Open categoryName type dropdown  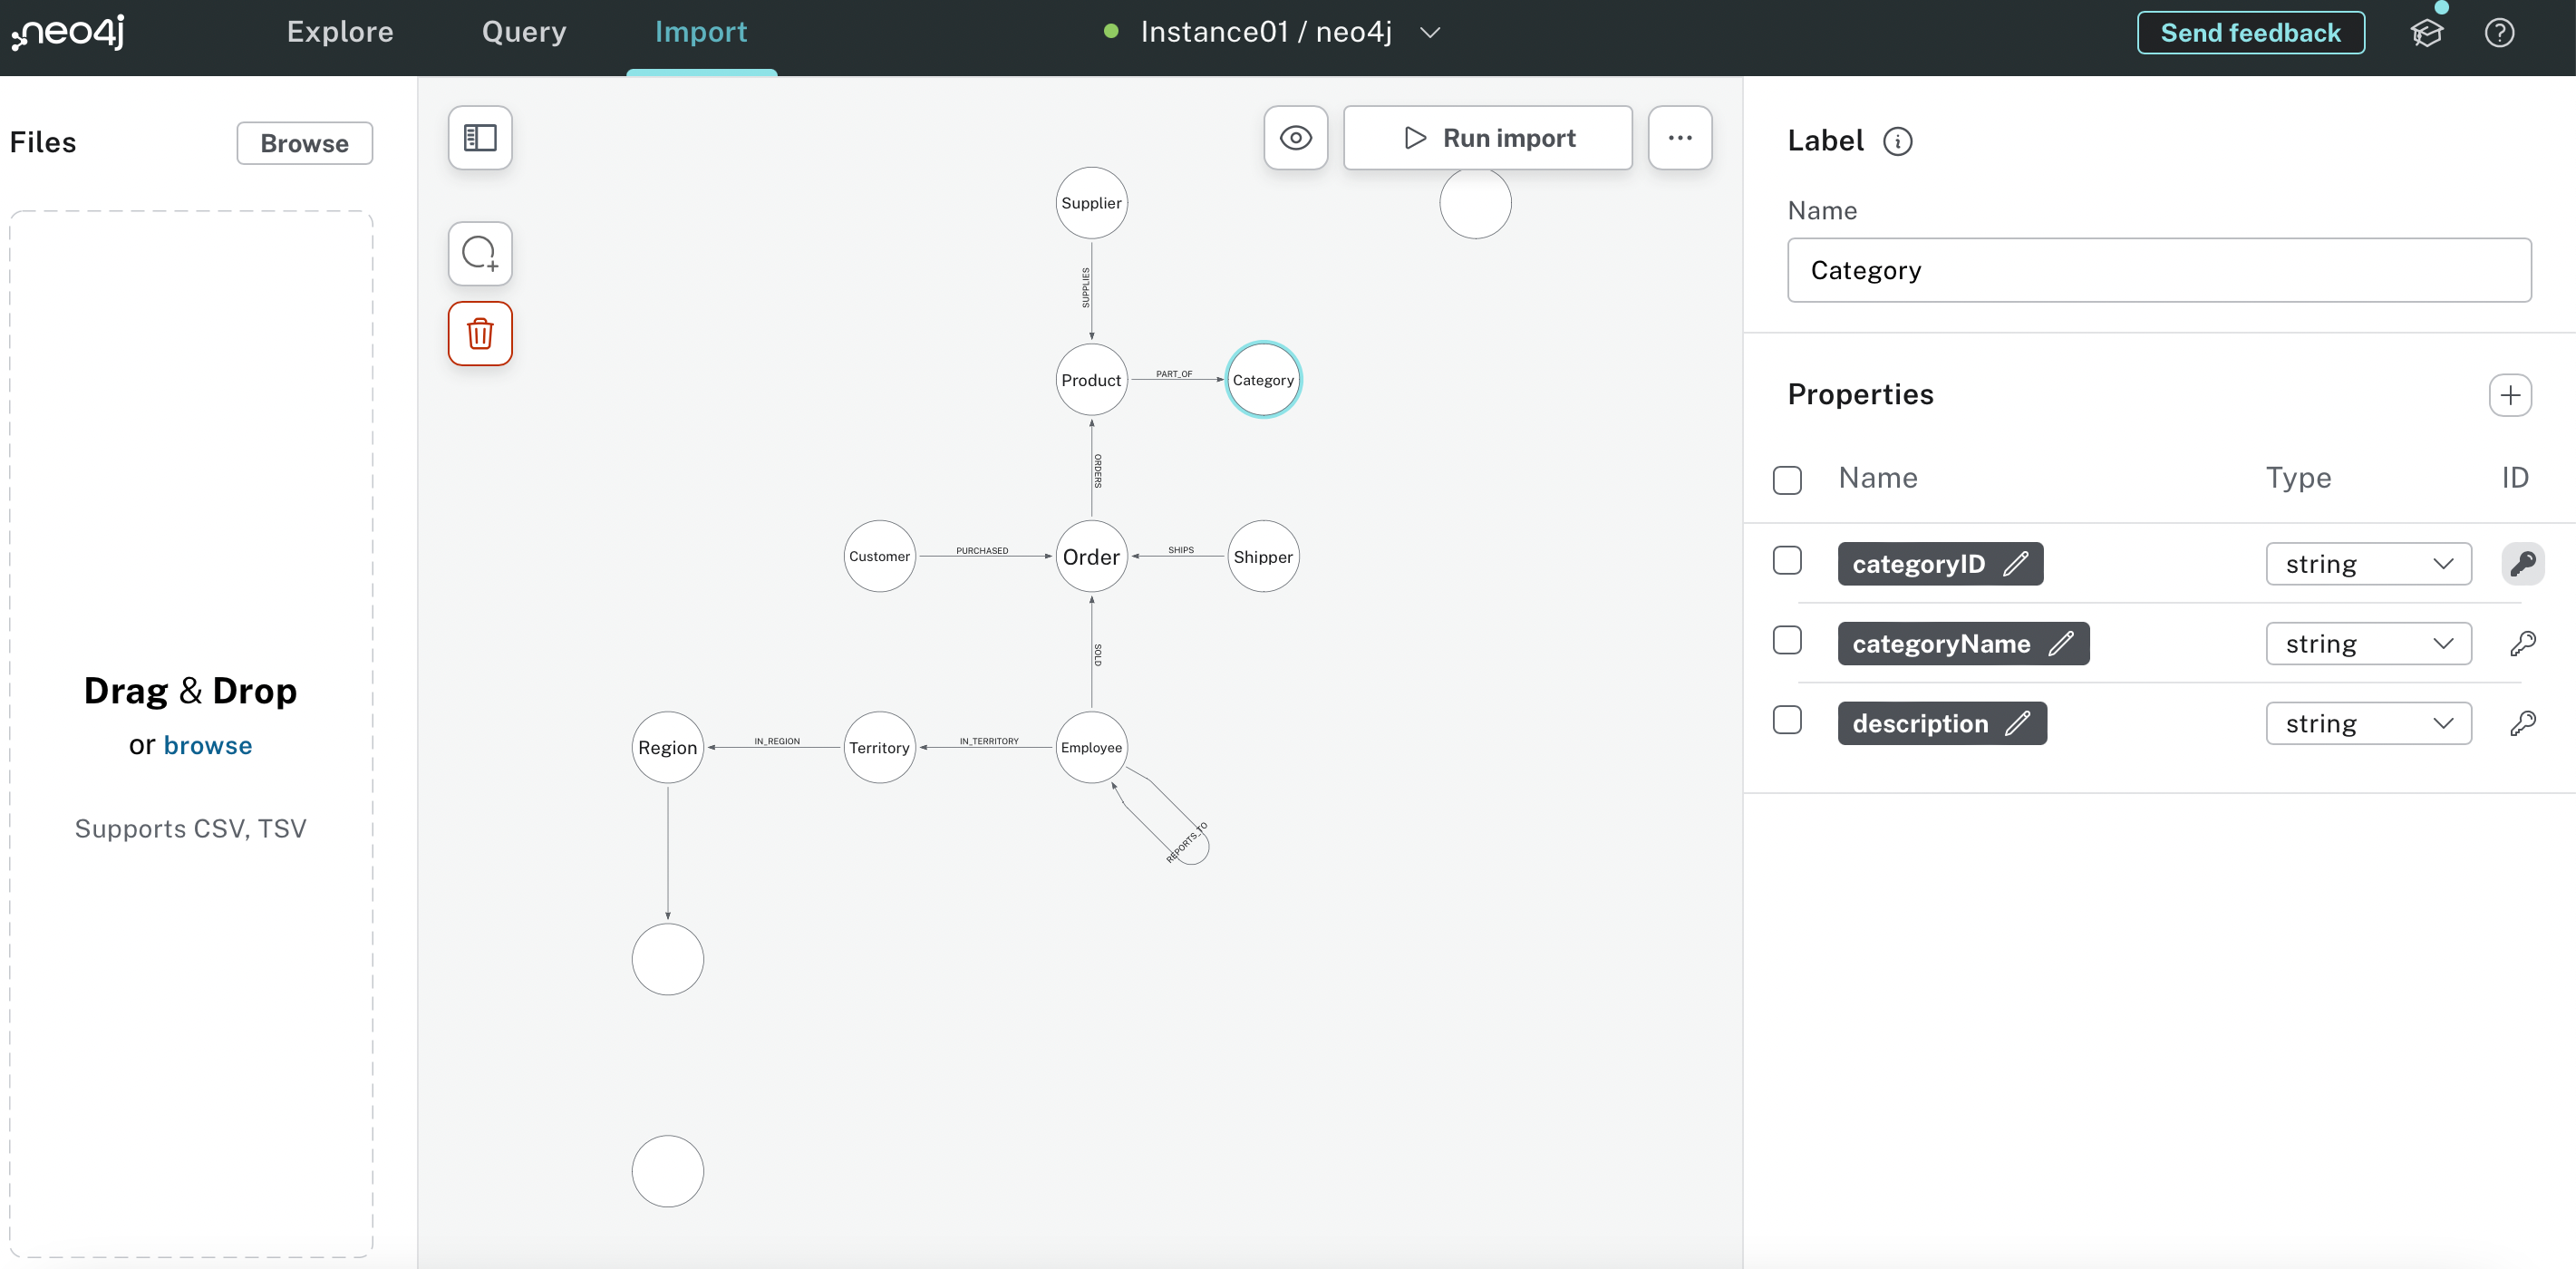[2368, 644]
